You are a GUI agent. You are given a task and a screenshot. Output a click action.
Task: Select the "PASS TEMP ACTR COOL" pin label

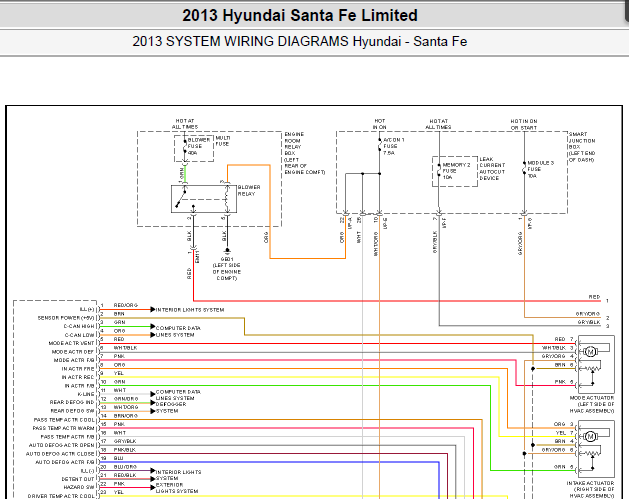point(64,420)
